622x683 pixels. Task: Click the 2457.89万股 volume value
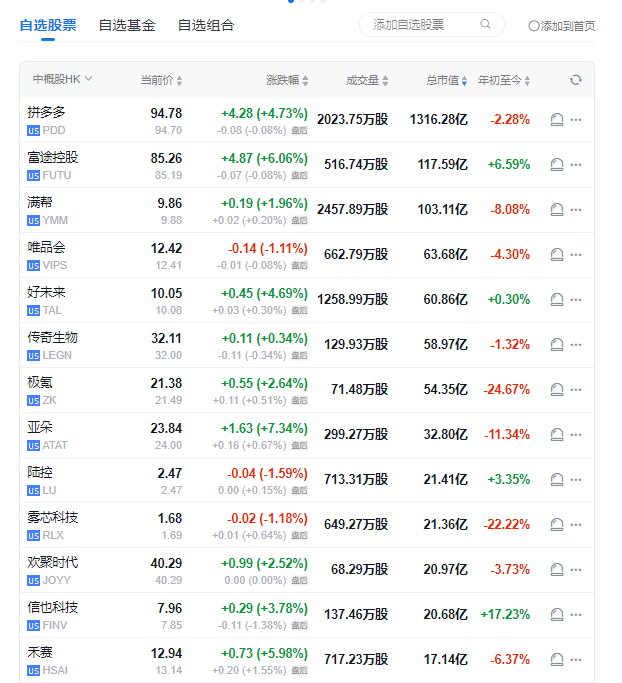coord(352,210)
